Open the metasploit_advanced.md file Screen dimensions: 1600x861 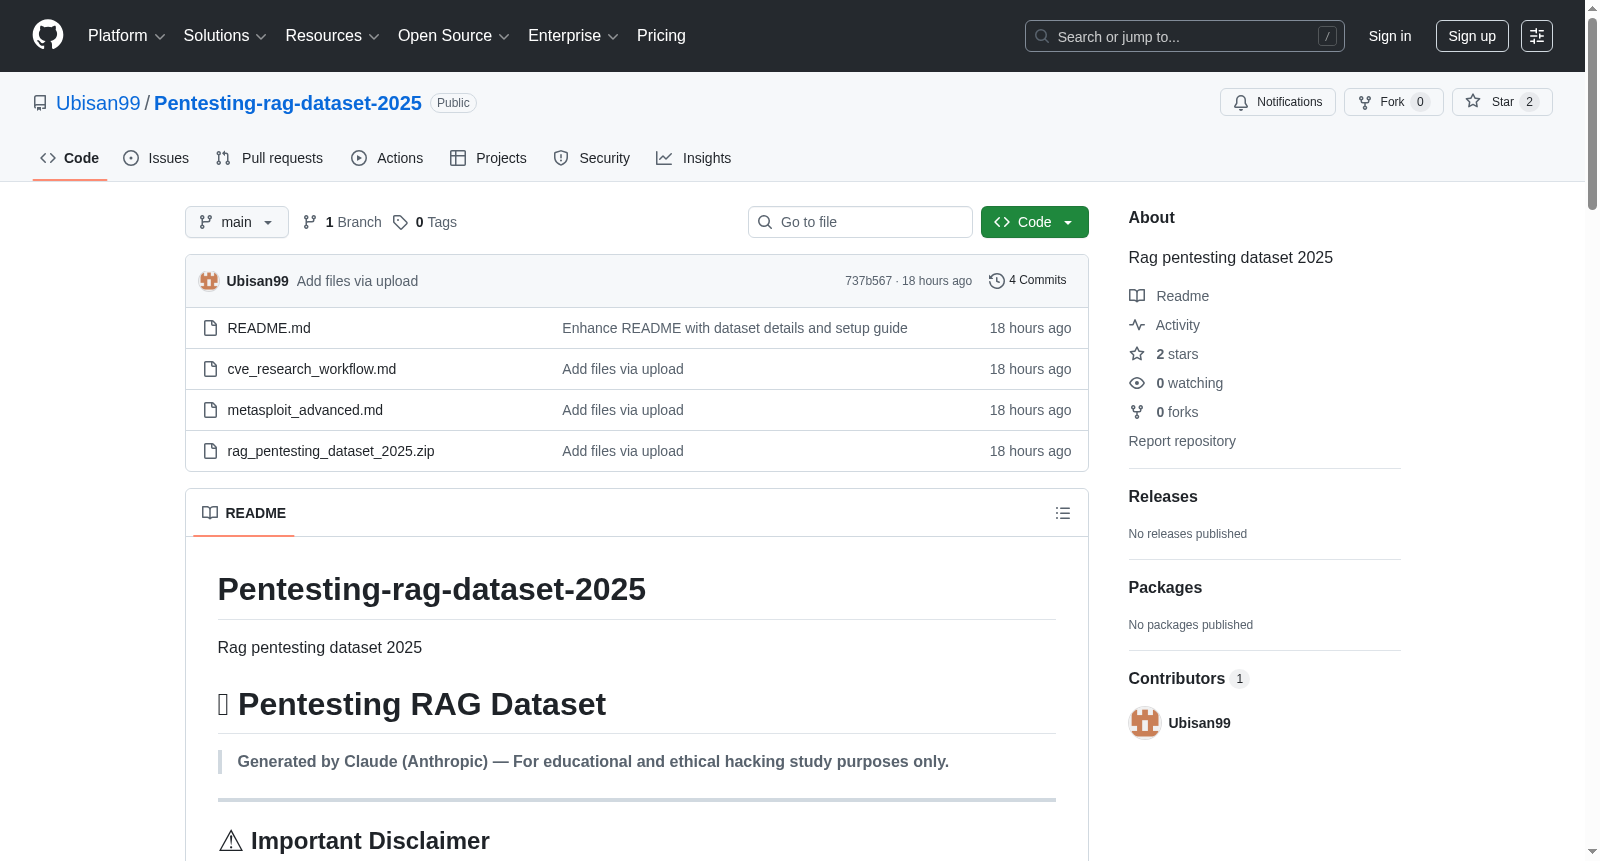pos(305,410)
